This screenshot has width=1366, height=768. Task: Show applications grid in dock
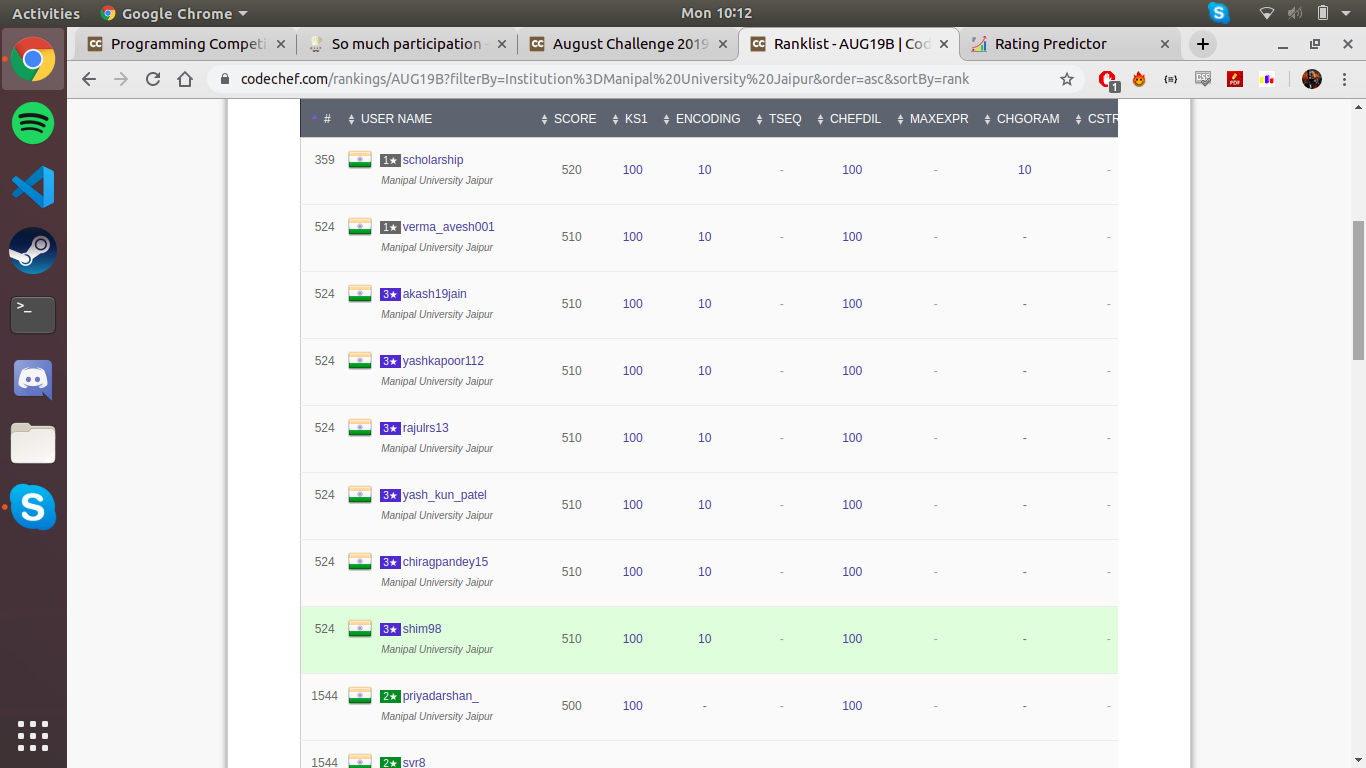33,735
